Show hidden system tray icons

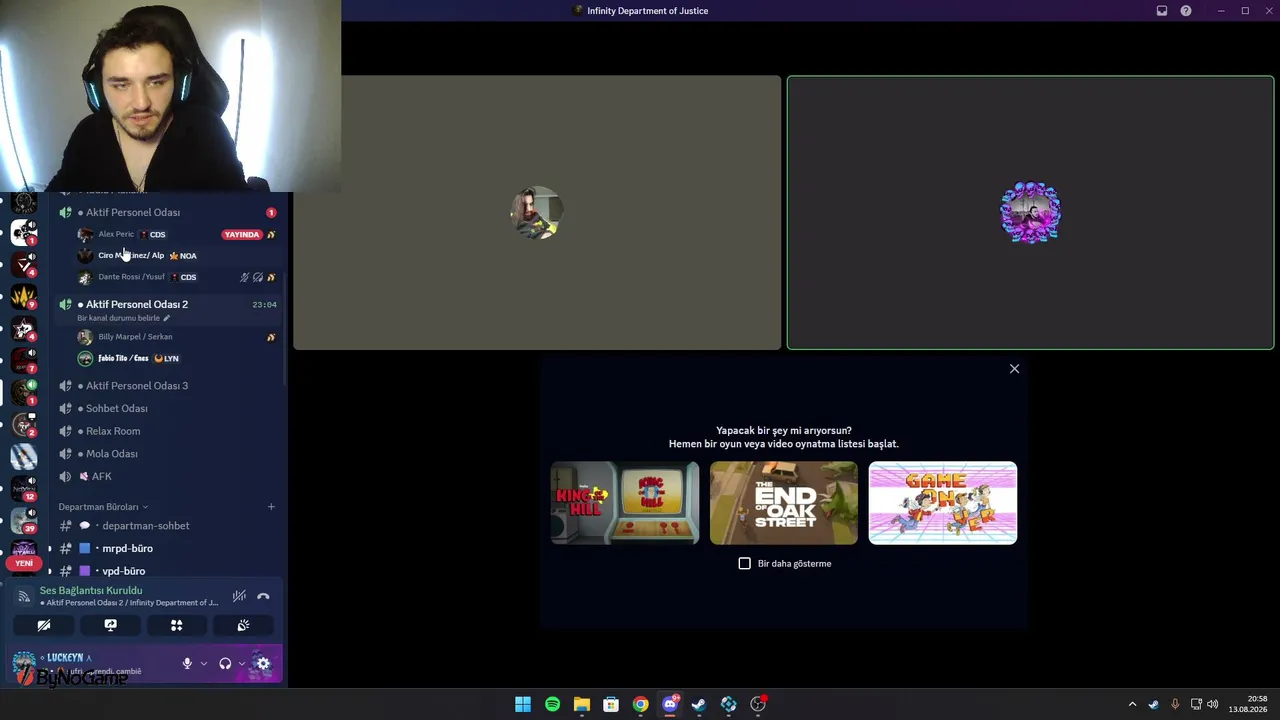pyautogui.click(x=1132, y=705)
